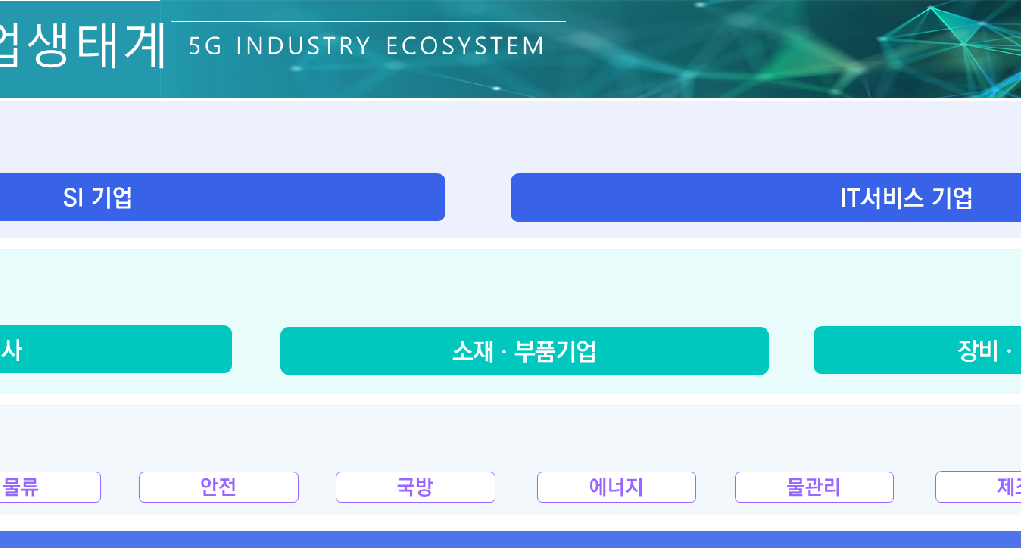Choose the 물류 outlined tag
Image resolution: width=1021 pixels, height=548 pixels.
50,487
